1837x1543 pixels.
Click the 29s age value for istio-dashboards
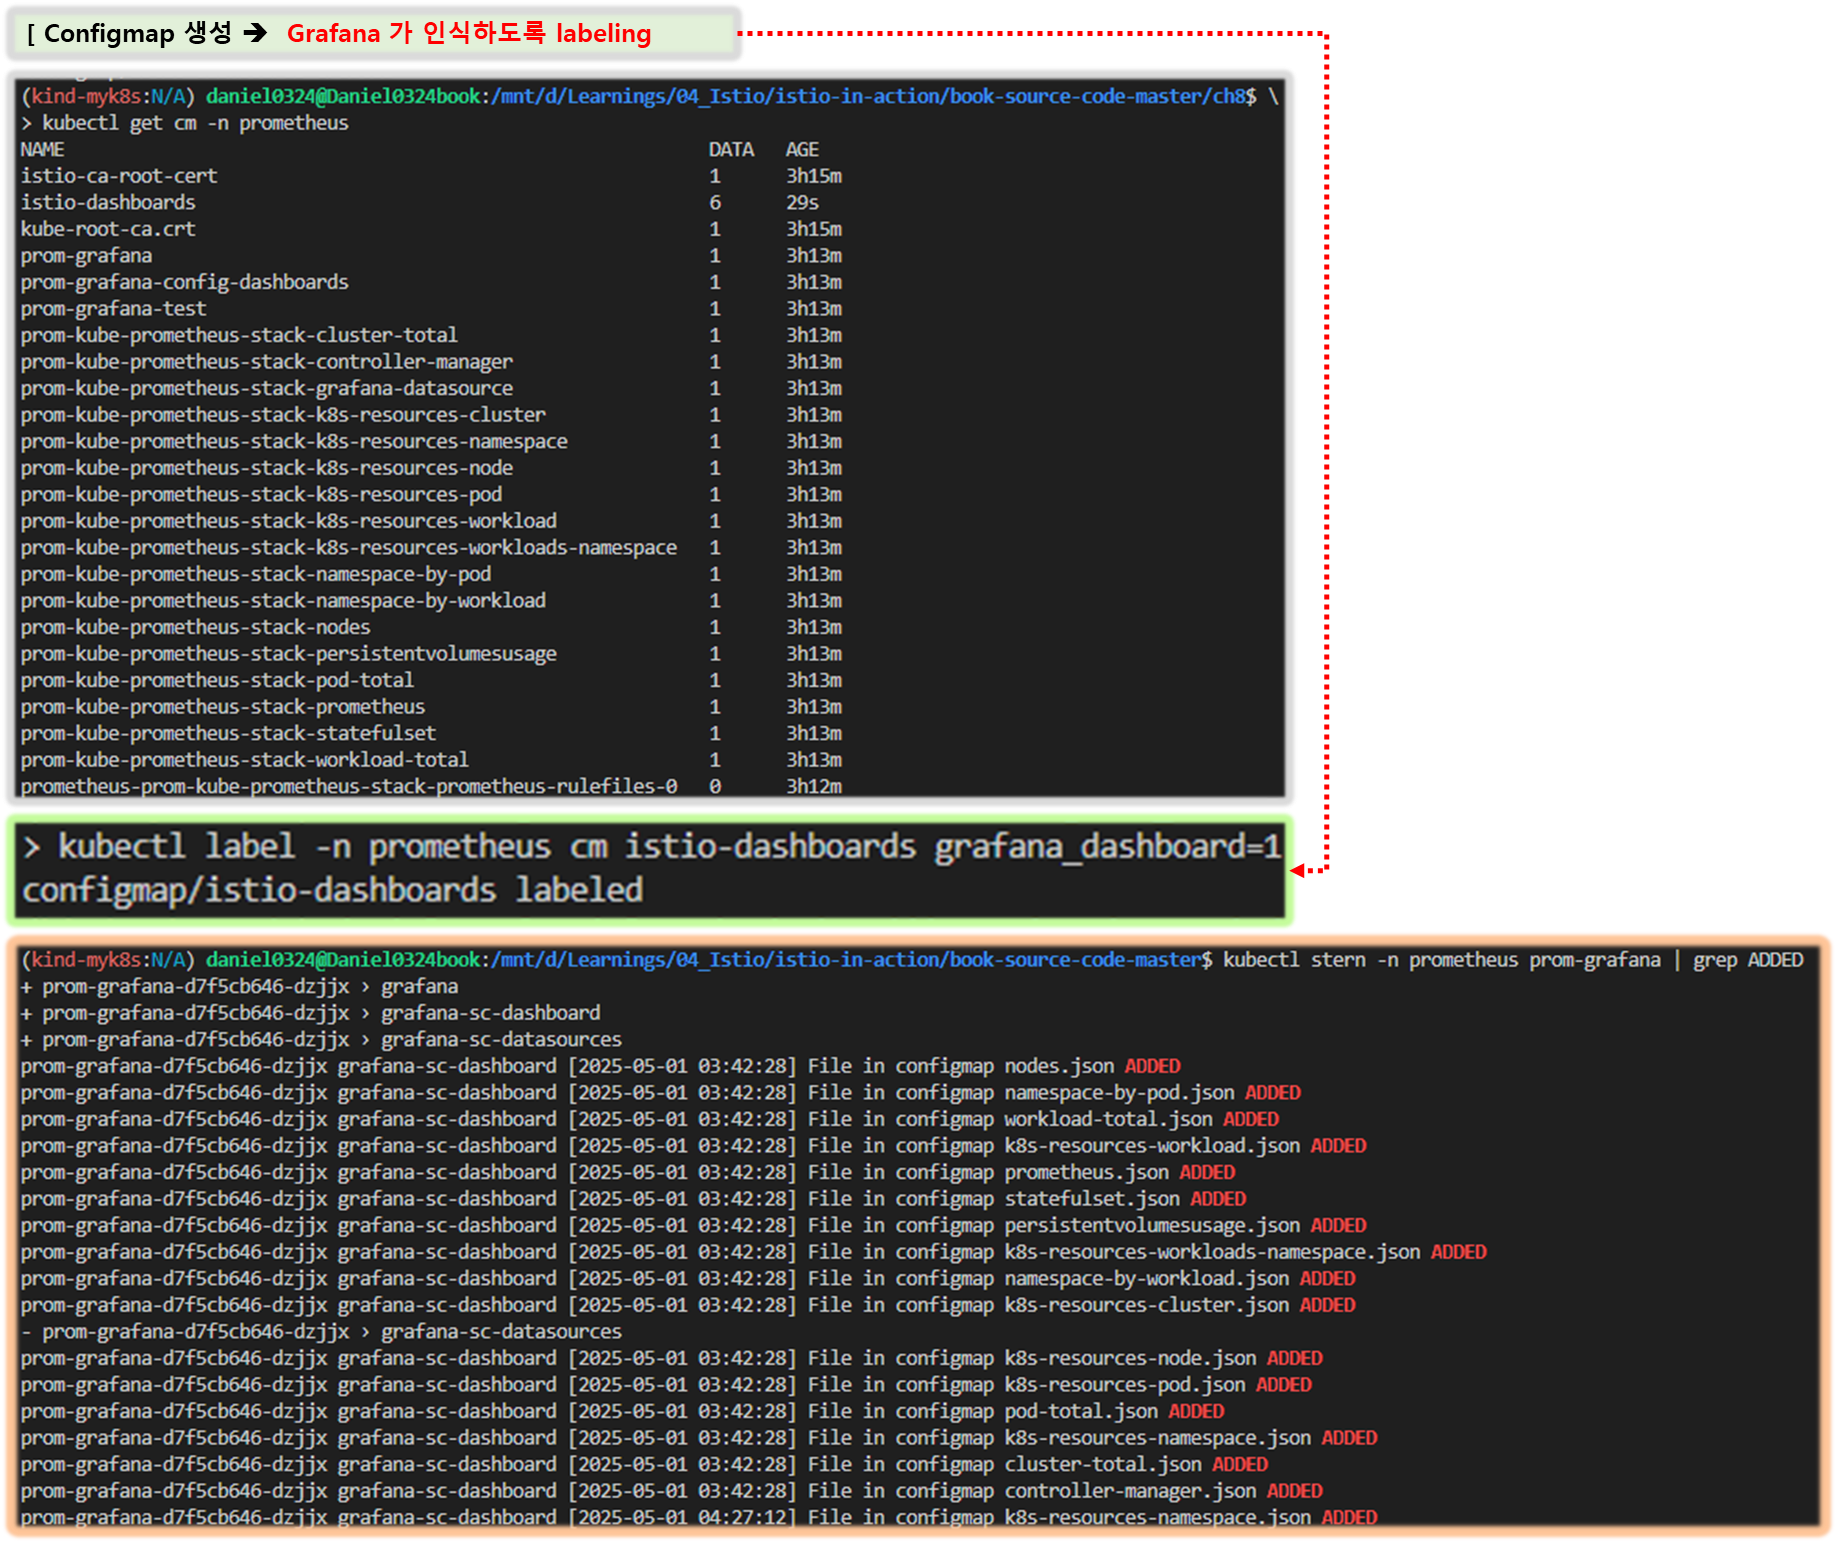click(x=802, y=202)
